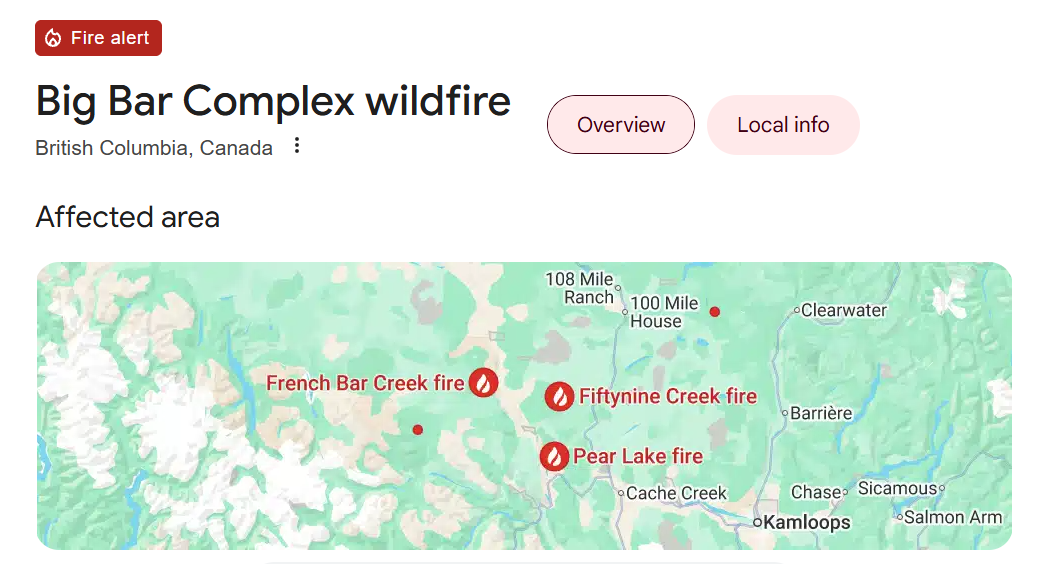Click the Fiftynine Creek fire label

[668, 396]
